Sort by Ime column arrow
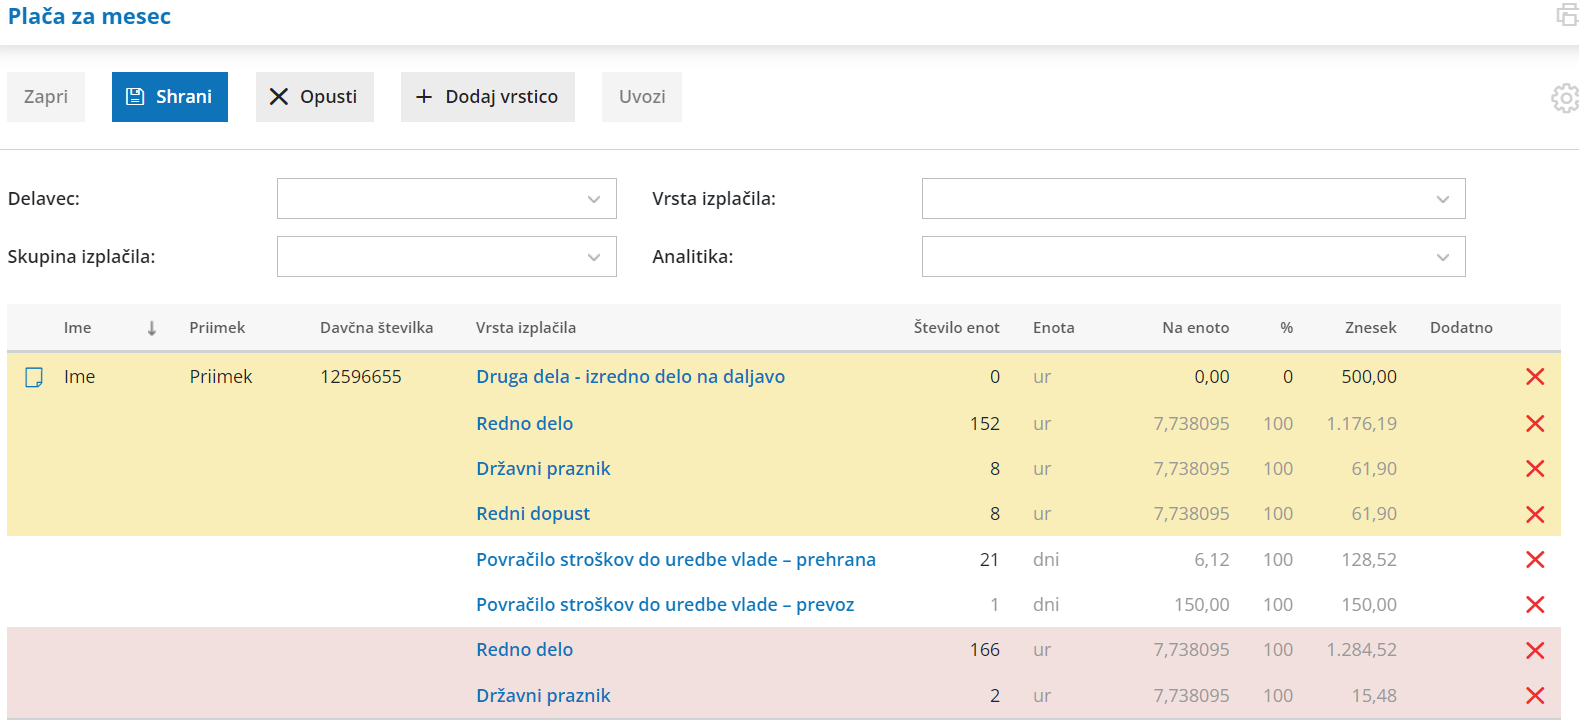 tap(152, 328)
